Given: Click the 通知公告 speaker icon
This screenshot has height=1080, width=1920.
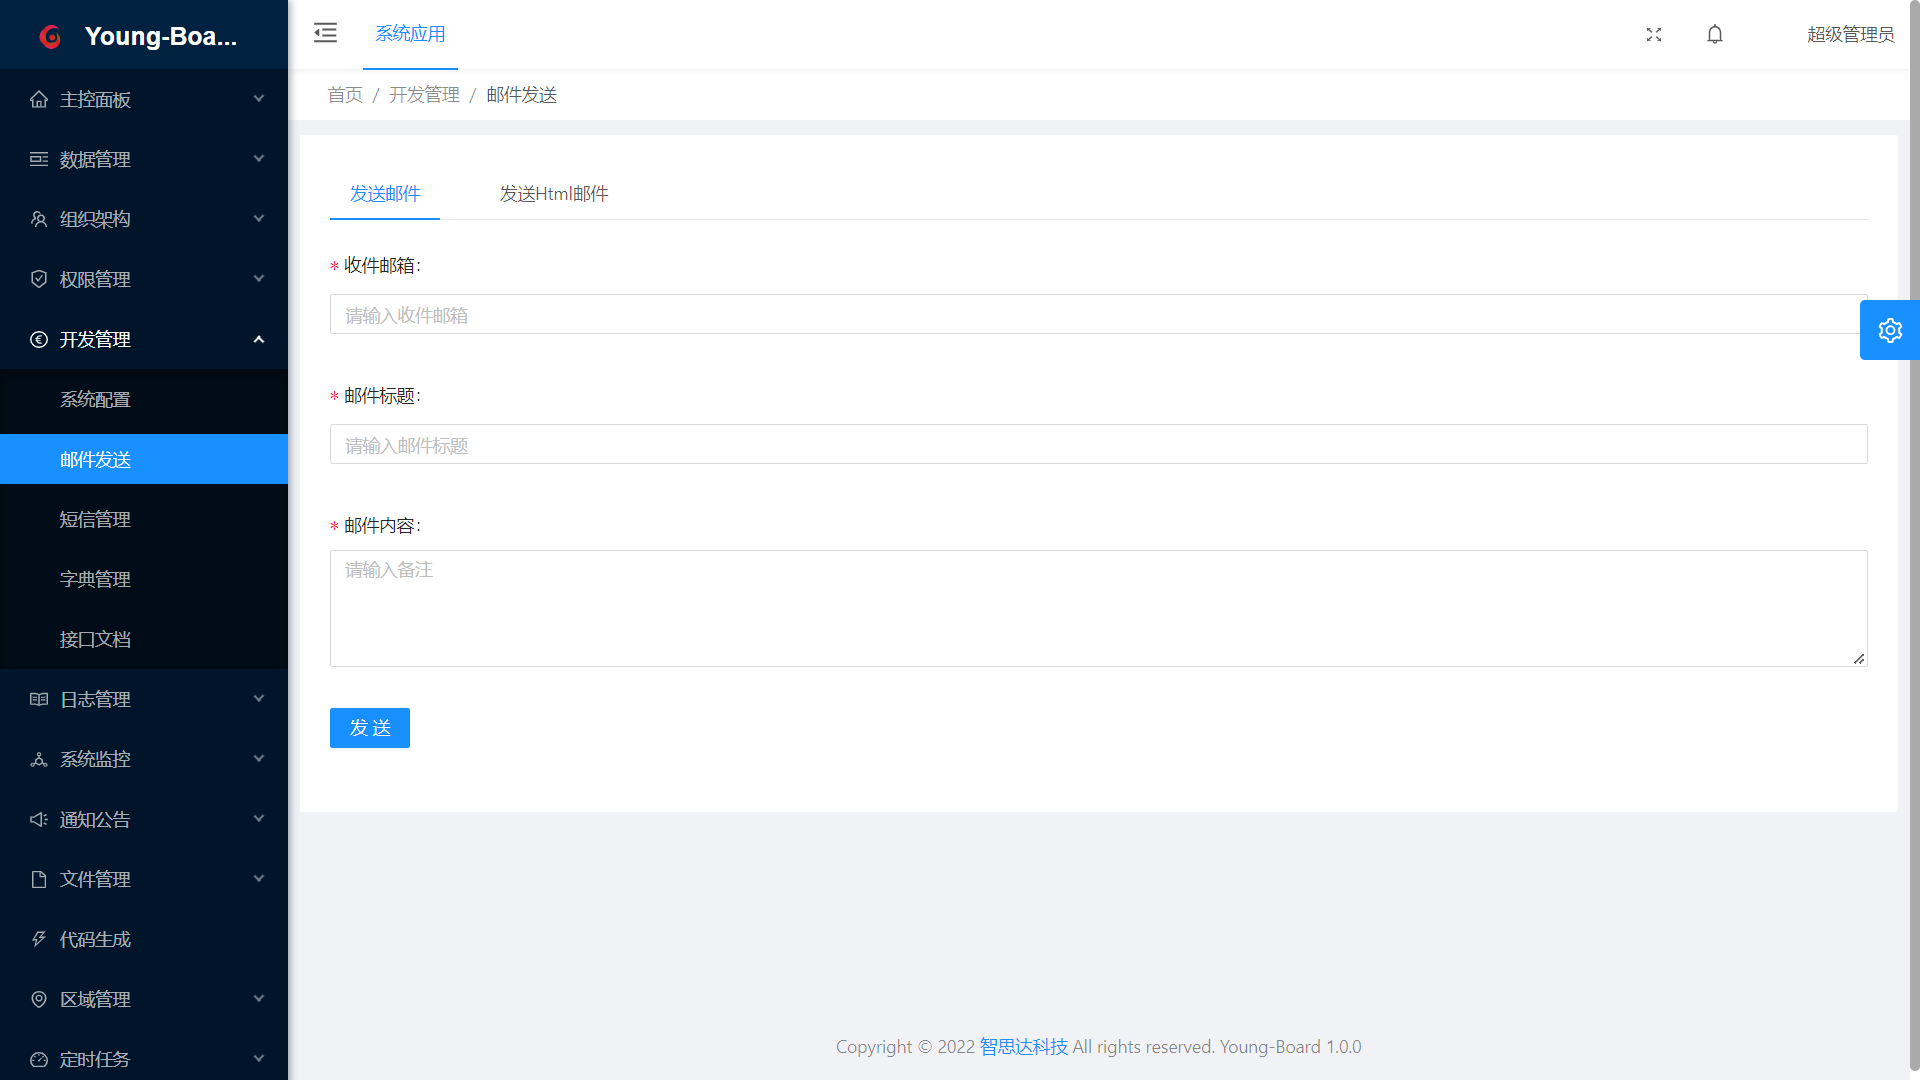Looking at the screenshot, I should click(x=39, y=819).
